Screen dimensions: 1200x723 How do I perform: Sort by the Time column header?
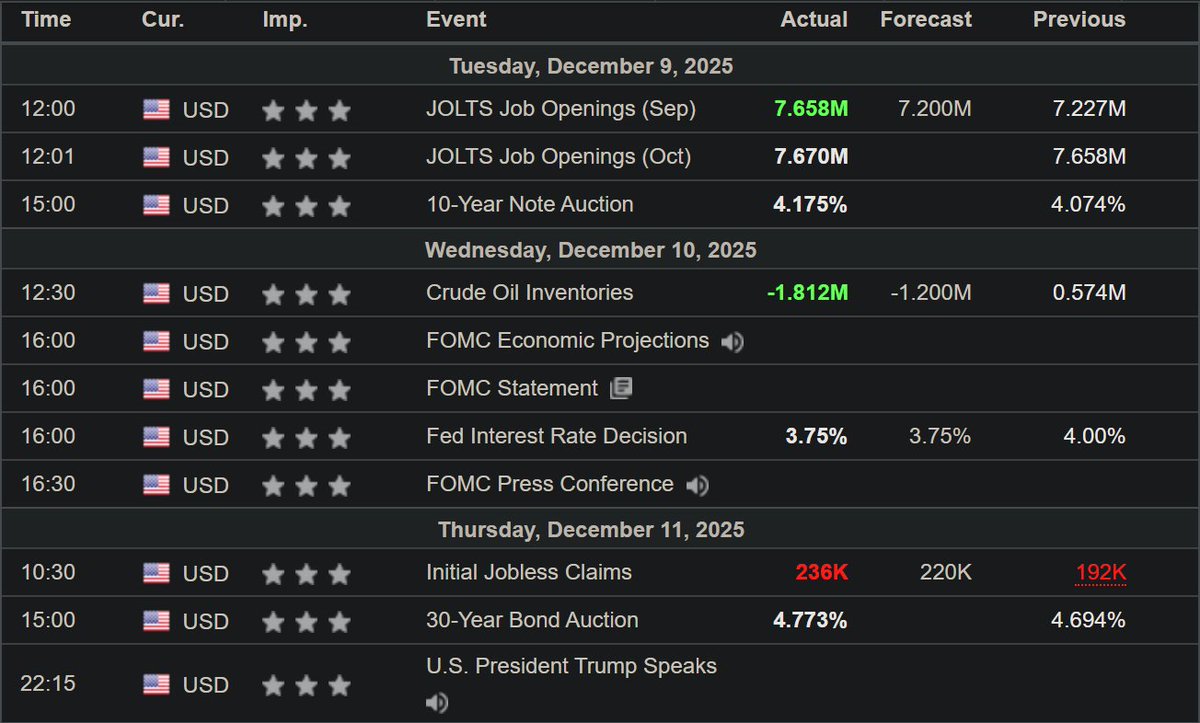point(46,19)
